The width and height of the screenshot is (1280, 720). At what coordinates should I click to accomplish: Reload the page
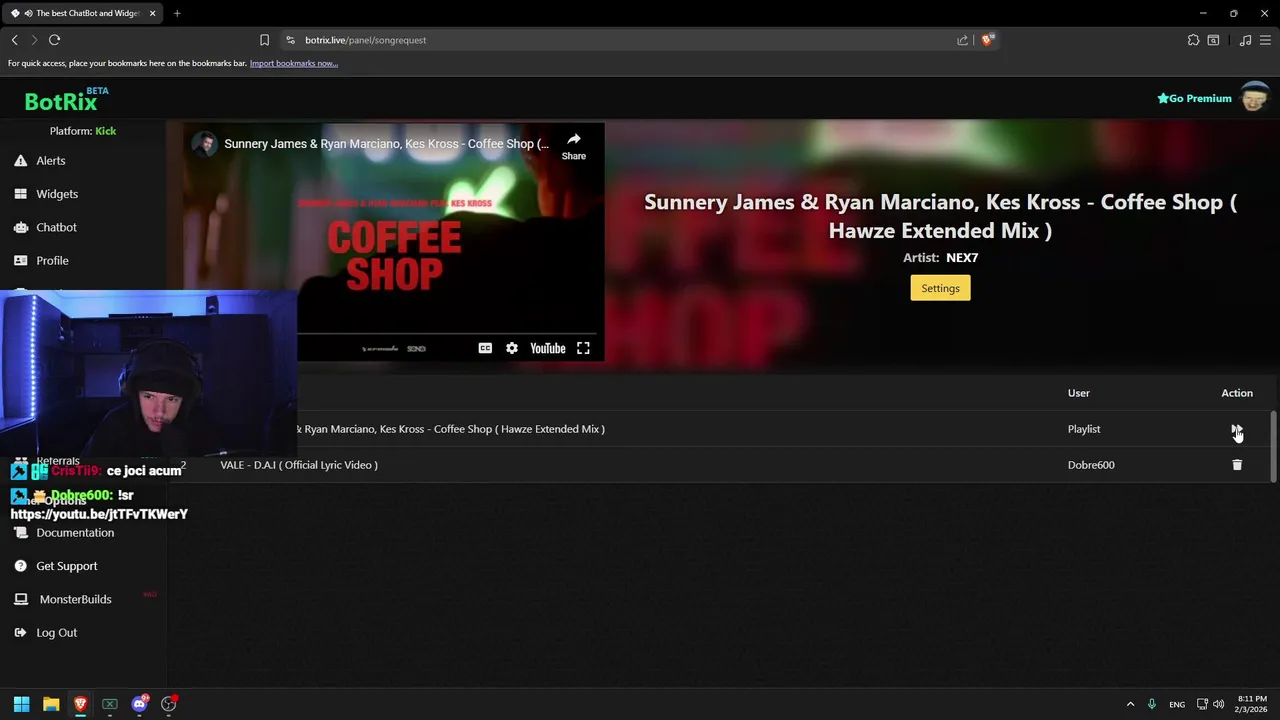55,40
